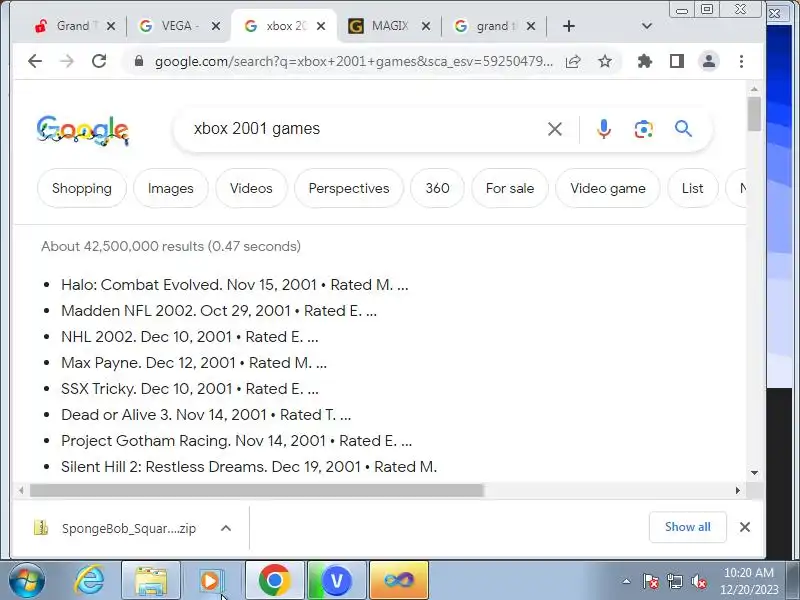The height and width of the screenshot is (600, 800).
Task: Dismiss the downloads bar
Action: 745,527
